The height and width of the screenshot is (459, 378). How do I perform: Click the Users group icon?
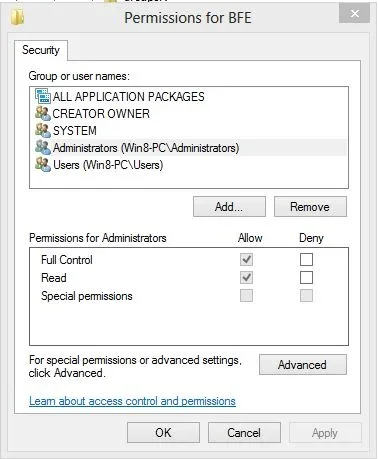tap(43, 164)
